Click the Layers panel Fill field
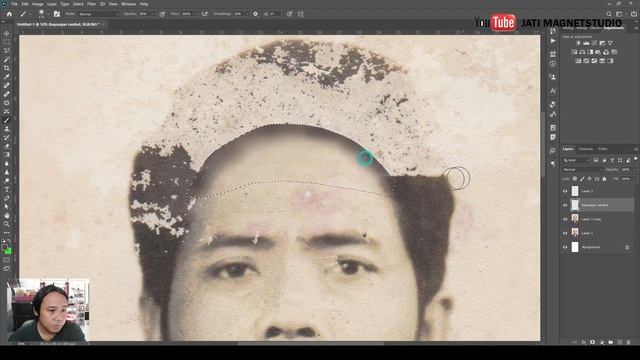The height and width of the screenshot is (360, 640). (x=626, y=179)
